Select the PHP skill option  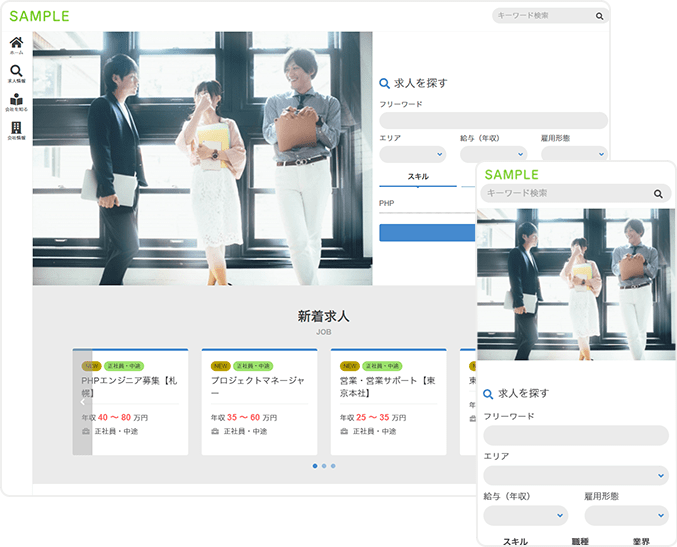(x=386, y=203)
